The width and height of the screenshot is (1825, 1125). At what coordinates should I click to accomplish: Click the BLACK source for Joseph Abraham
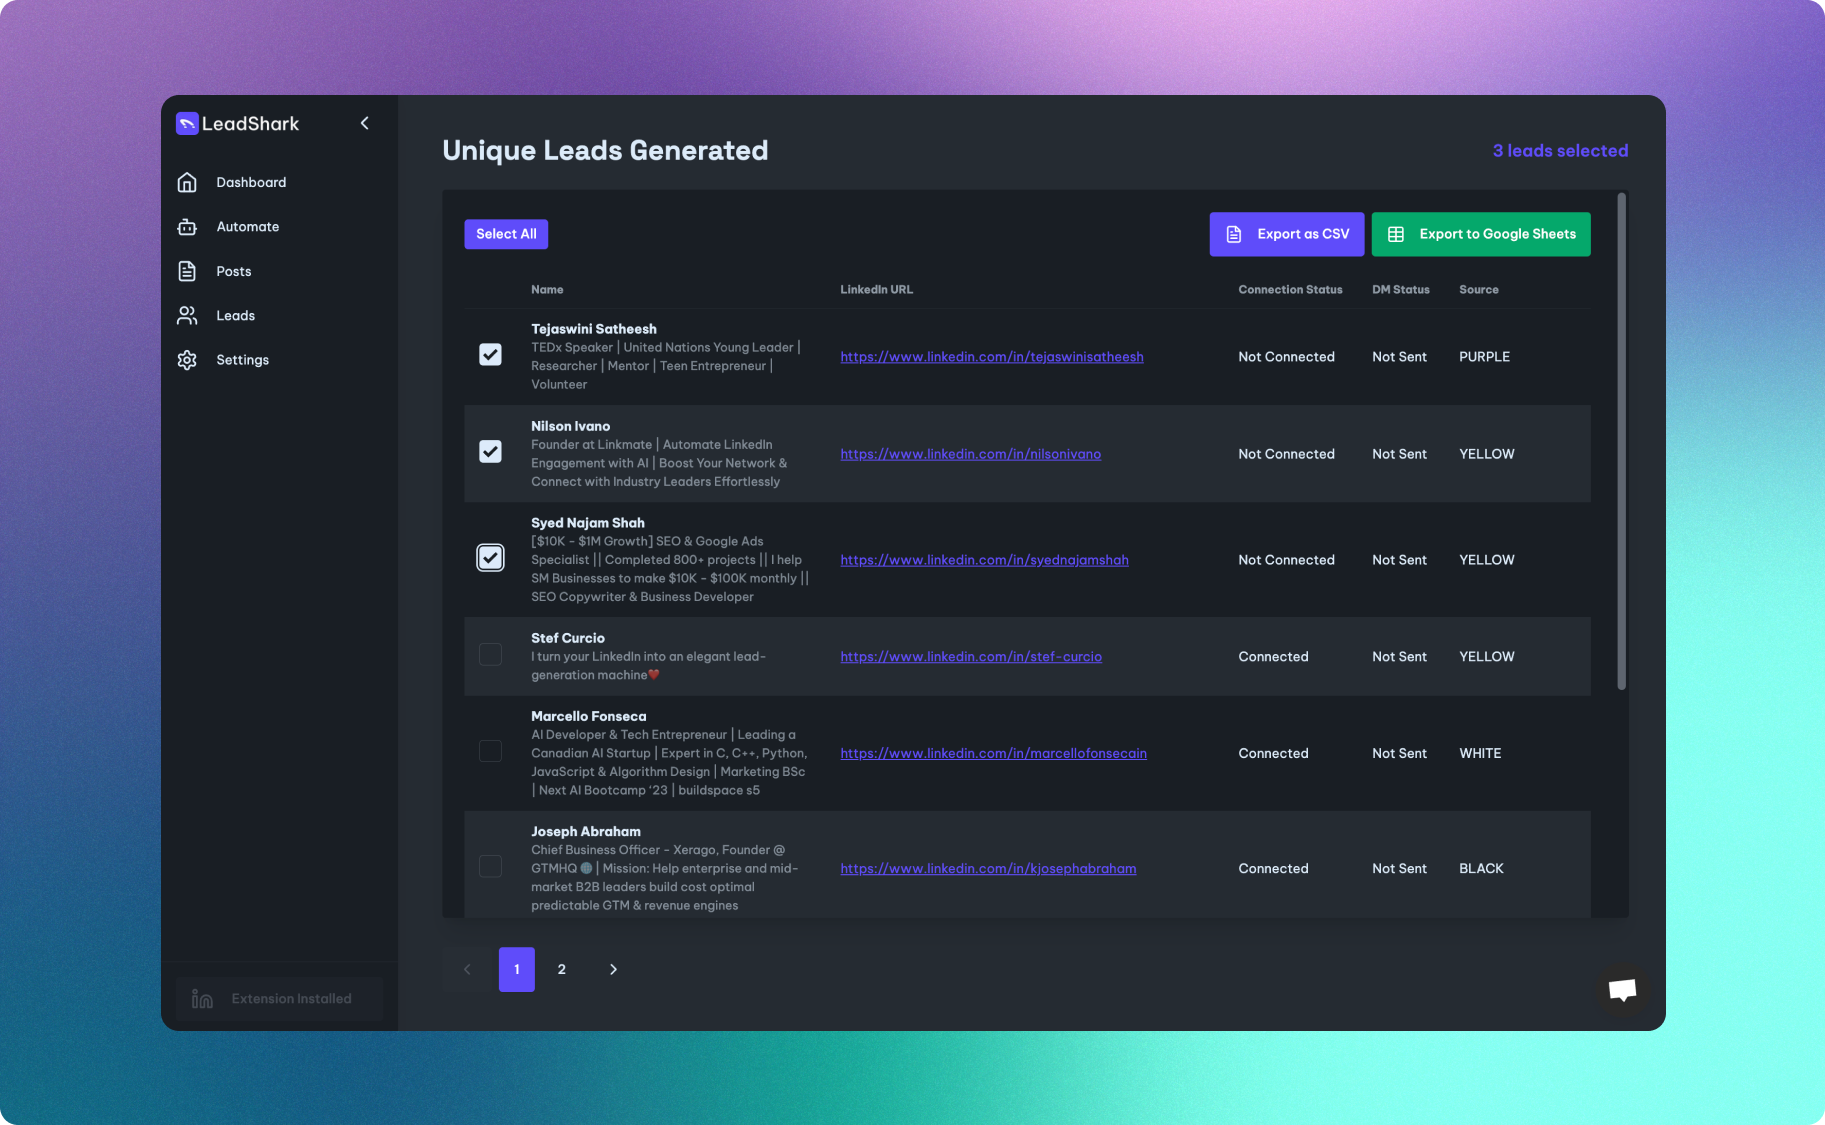[1481, 869]
